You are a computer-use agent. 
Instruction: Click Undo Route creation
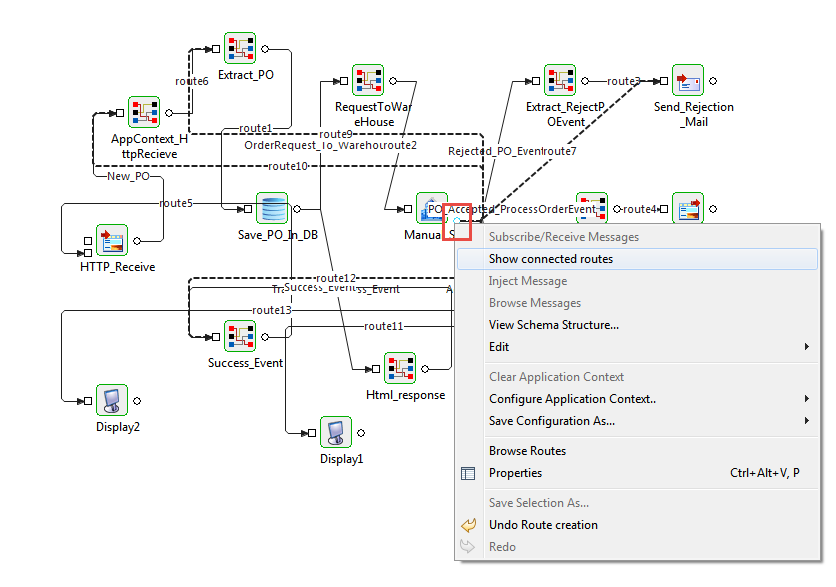[x=543, y=525]
